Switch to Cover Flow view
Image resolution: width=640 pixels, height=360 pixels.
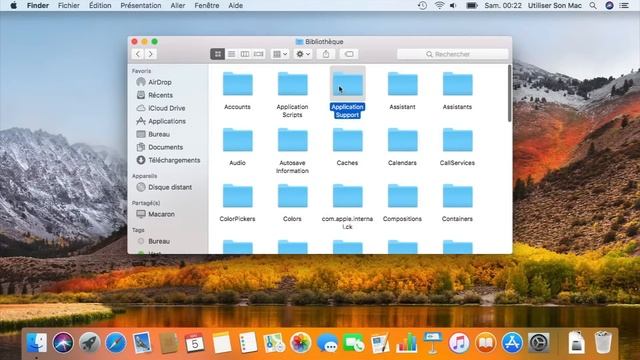259,54
